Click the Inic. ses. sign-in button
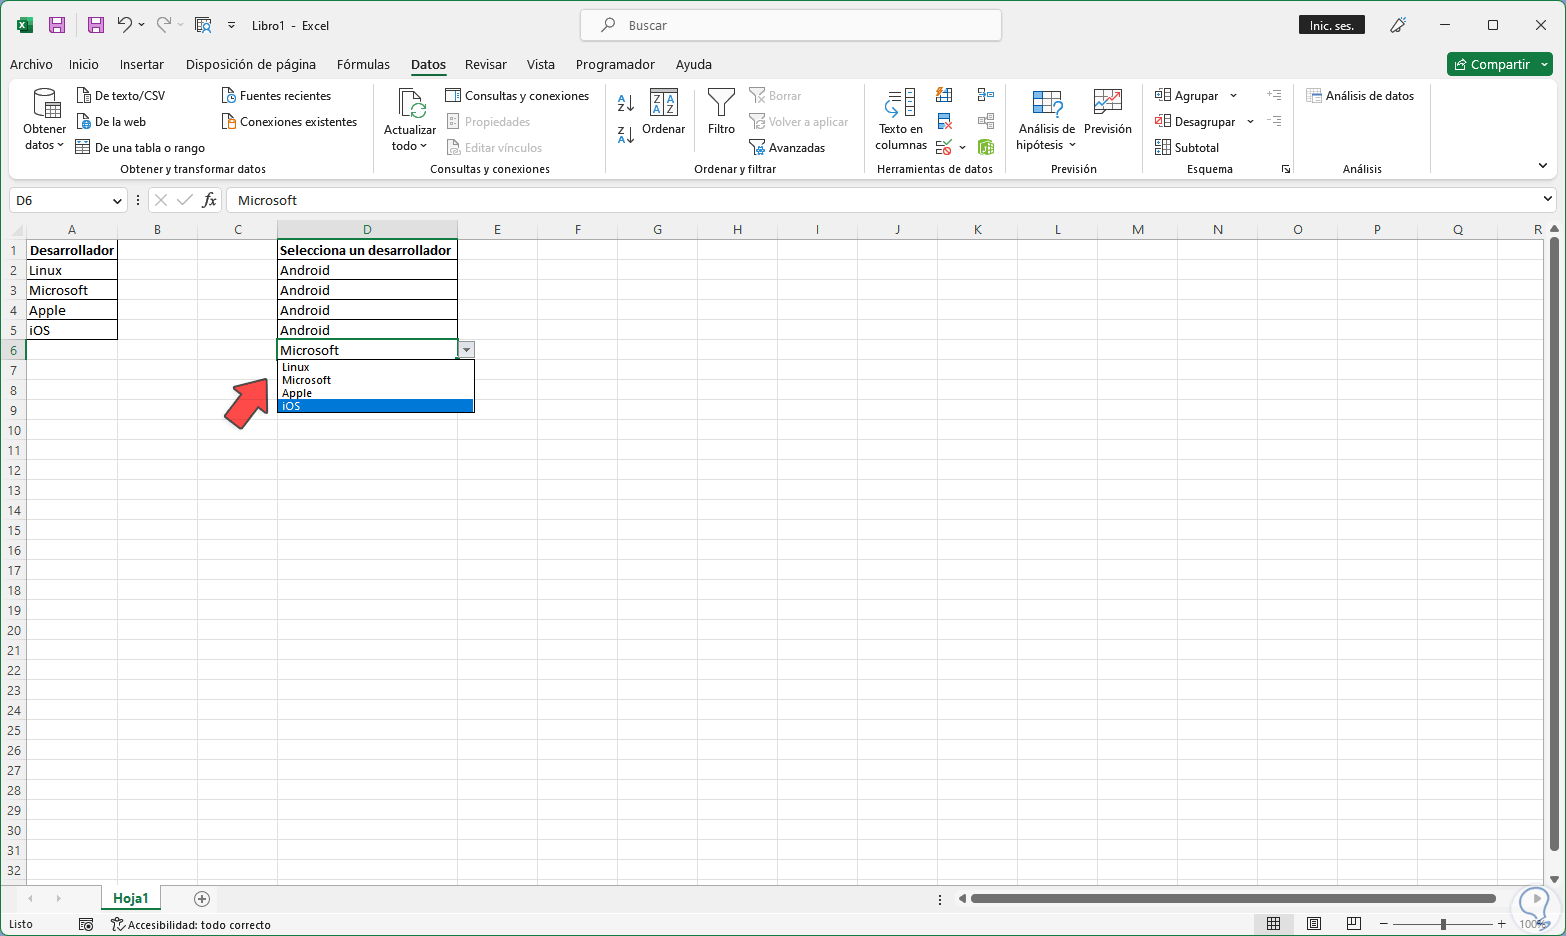Screen dimensions: 1566x936 tap(1332, 25)
